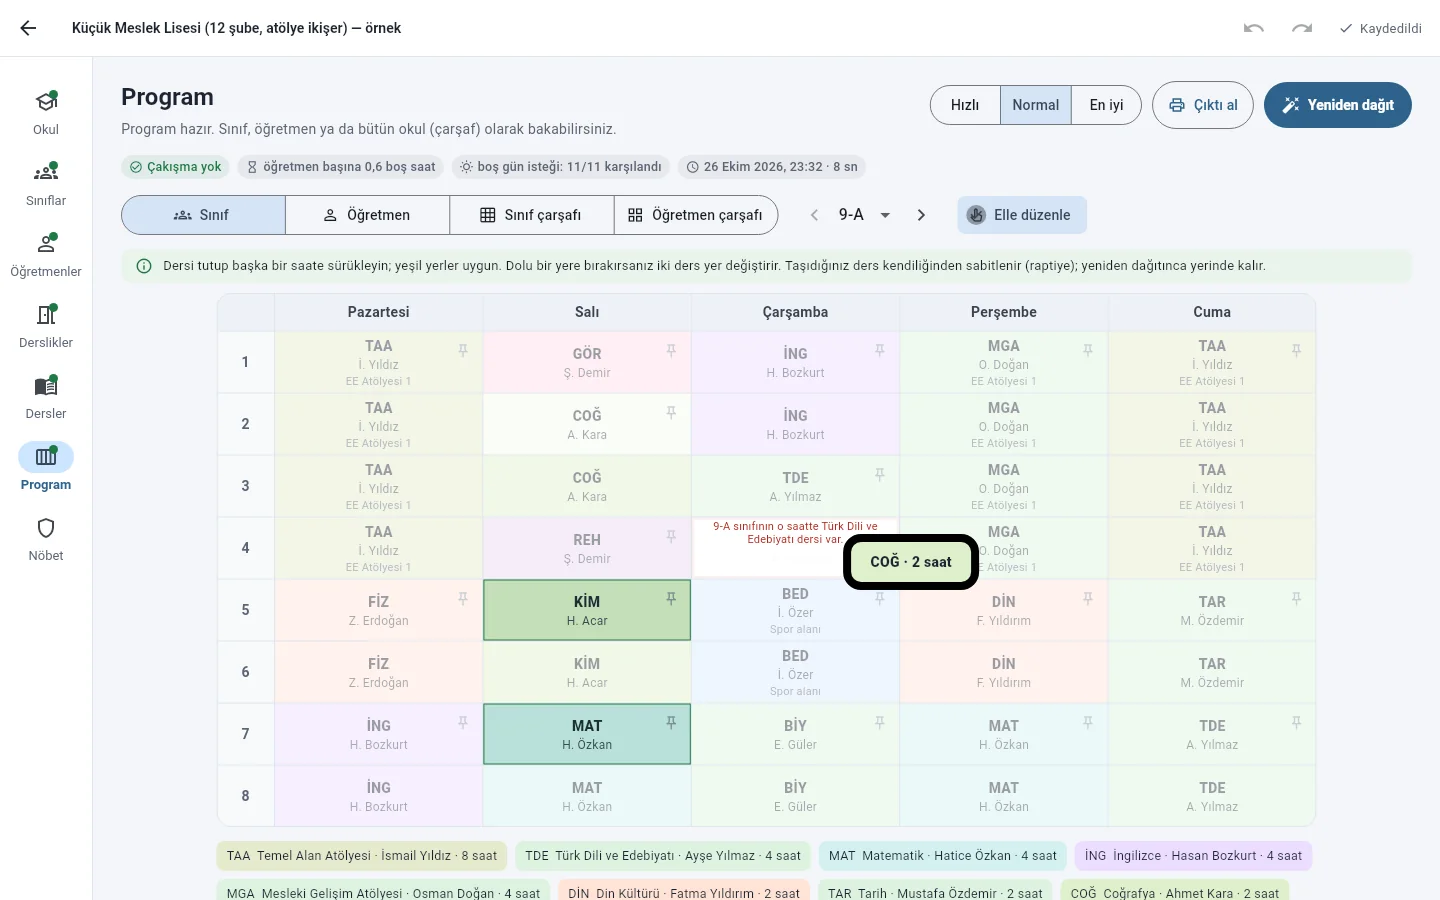Open the Sınıf çarşafı tab

(x=532, y=215)
